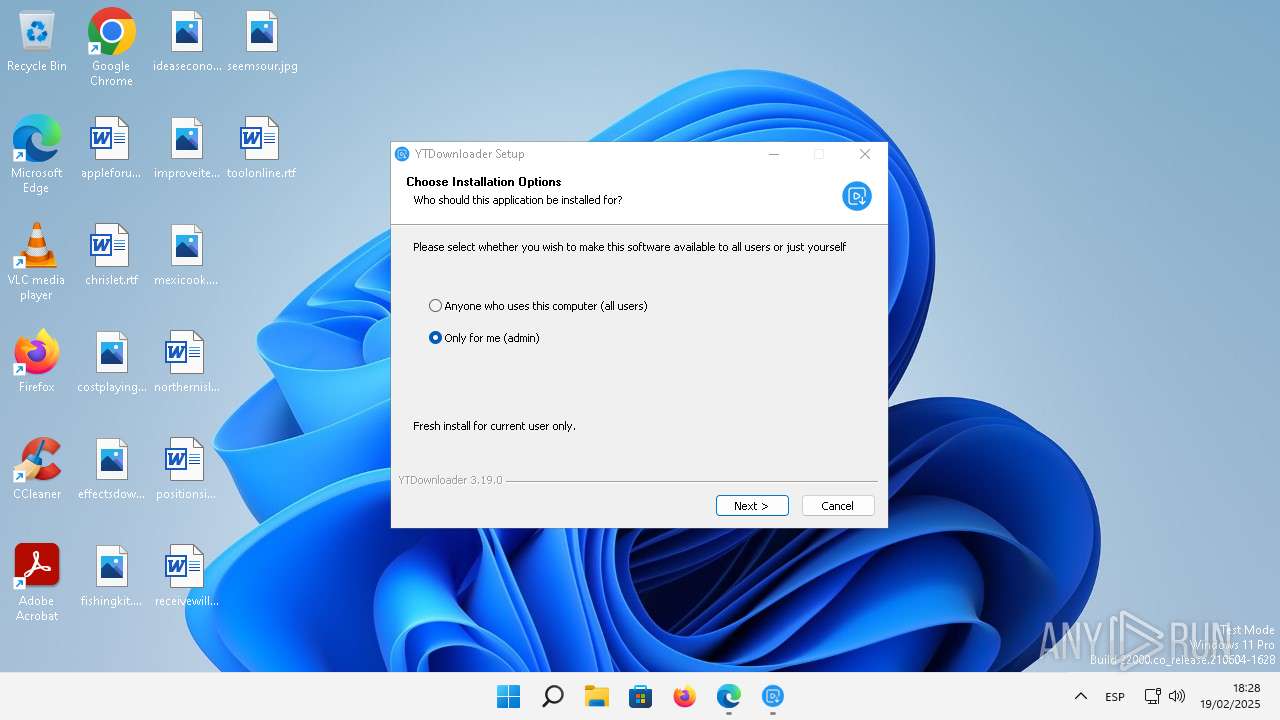Open Microsoft Edge from taskbar
This screenshot has height=720, width=1280.
click(x=728, y=696)
